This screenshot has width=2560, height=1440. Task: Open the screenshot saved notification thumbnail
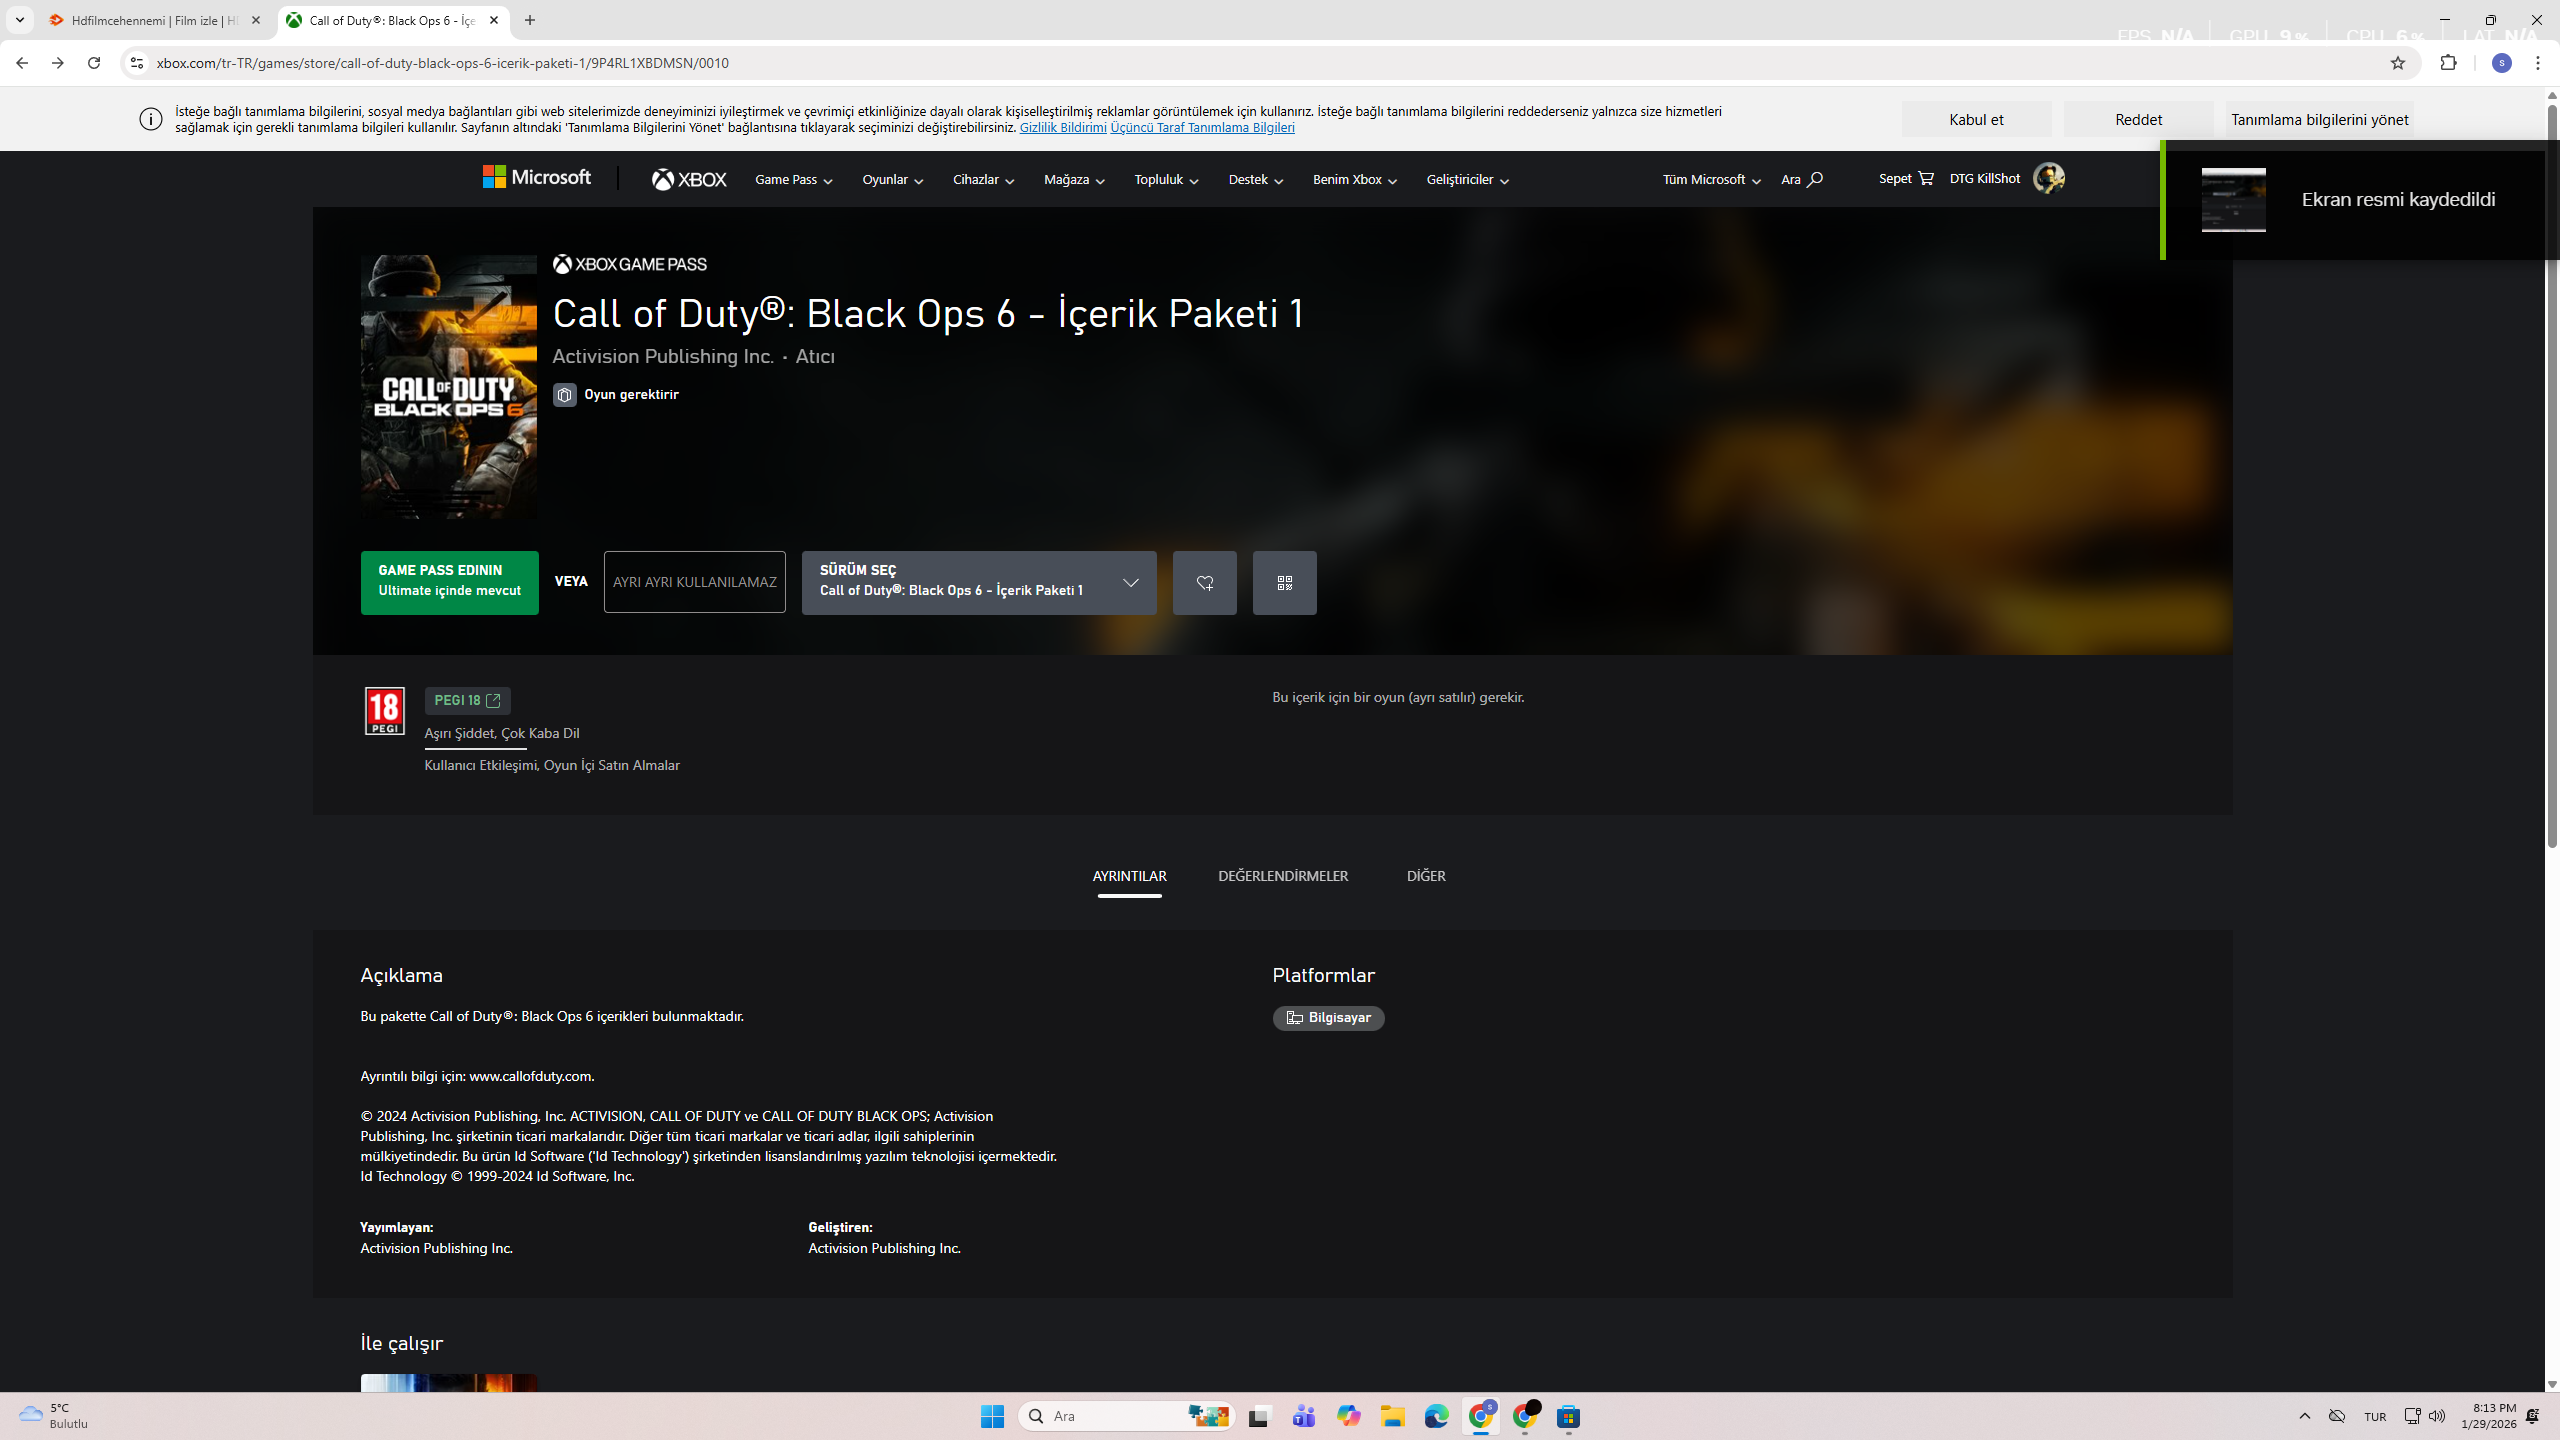click(2233, 200)
